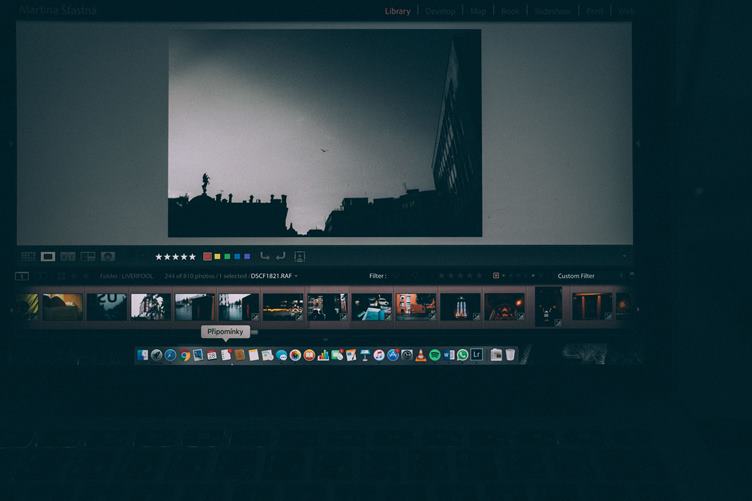
Task: Open the Custom Filter dropdown
Action: click(x=576, y=276)
